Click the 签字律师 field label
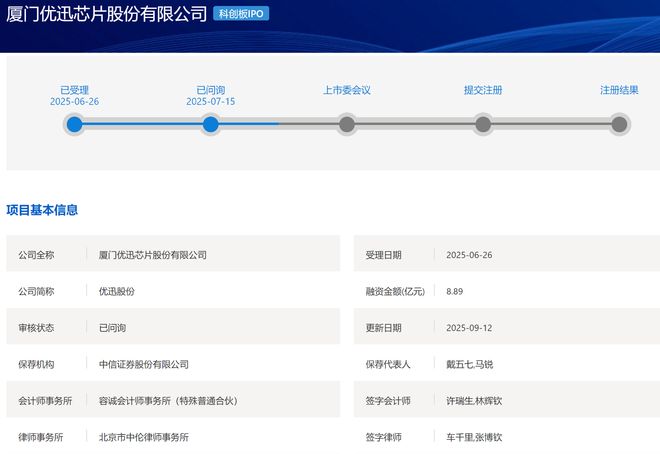660x454 pixels. [383, 437]
